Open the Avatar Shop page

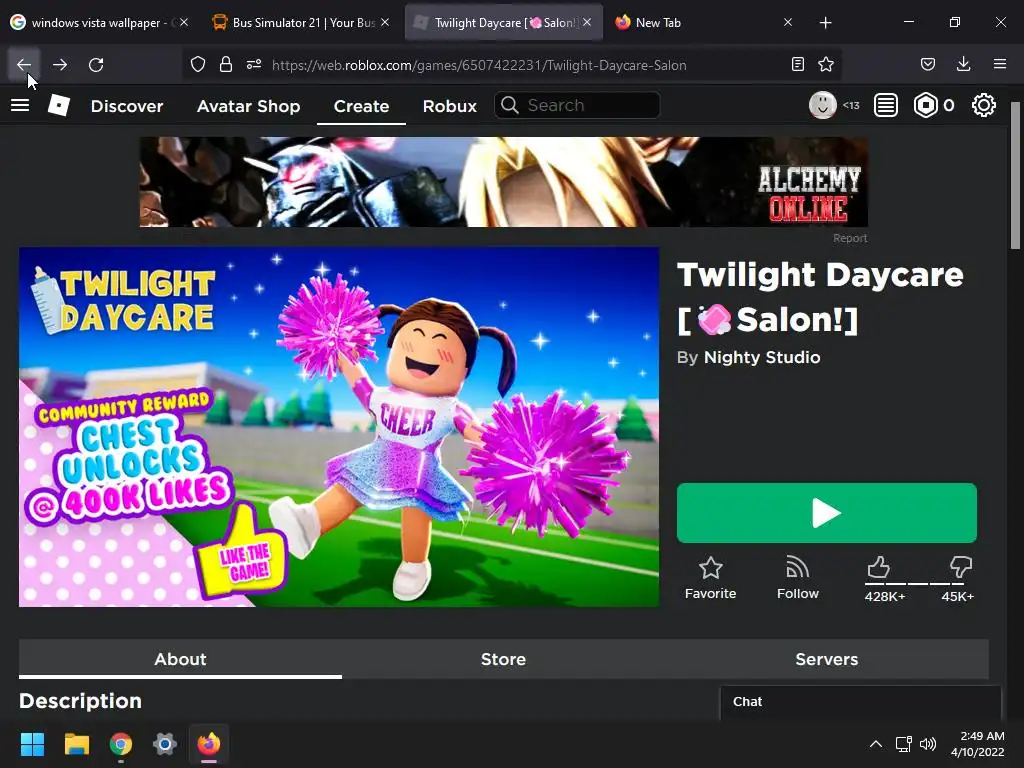[248, 106]
